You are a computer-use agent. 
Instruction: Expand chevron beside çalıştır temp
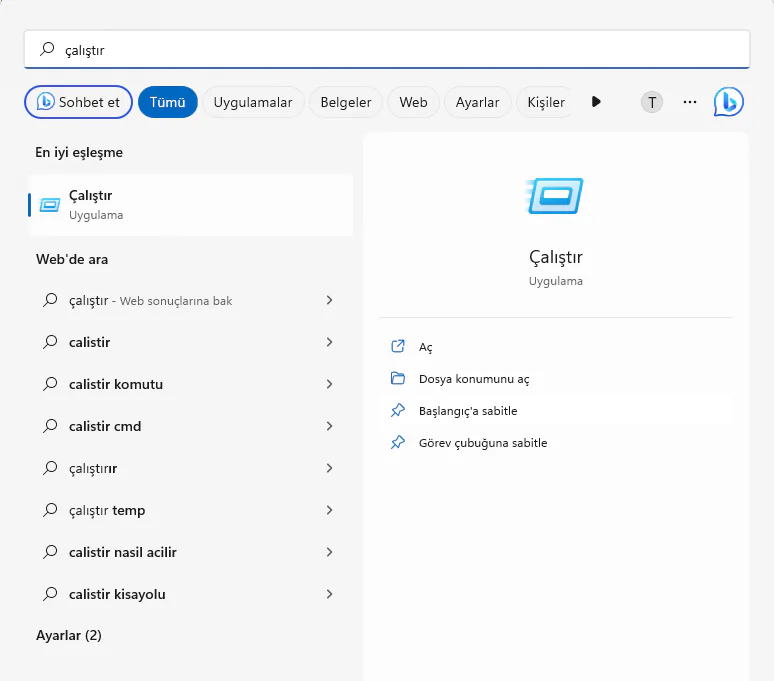coord(329,510)
